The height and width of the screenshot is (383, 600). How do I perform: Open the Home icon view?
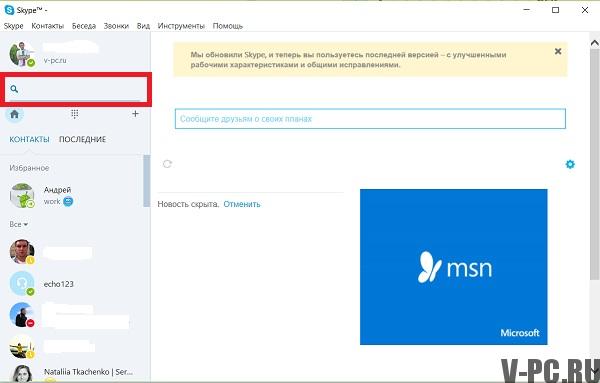(15, 114)
